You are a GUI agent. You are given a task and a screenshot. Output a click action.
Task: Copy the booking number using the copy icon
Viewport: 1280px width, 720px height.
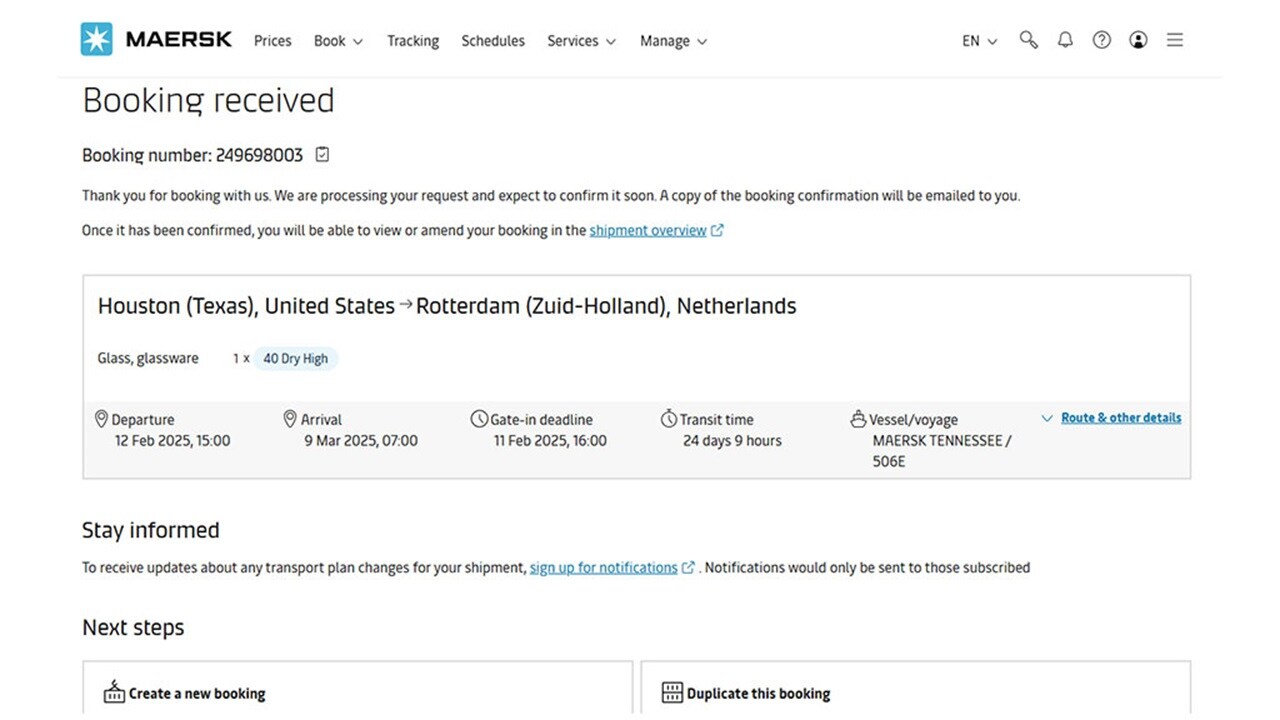point(321,154)
